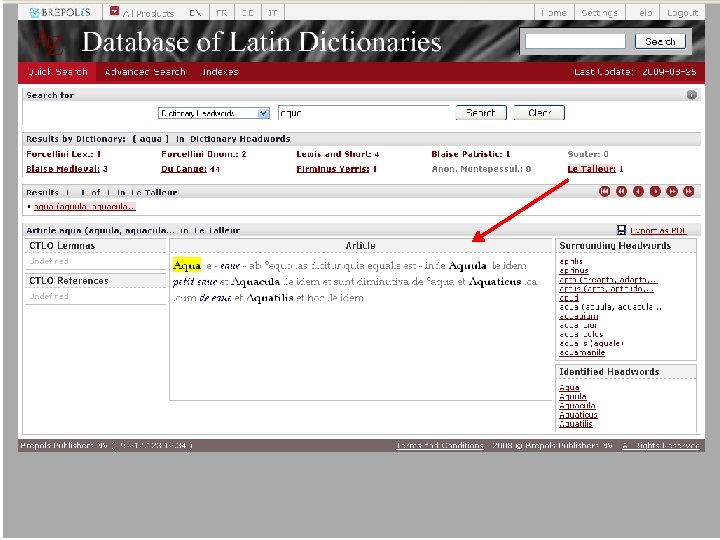Open identified headword Aquatilis
The height and width of the screenshot is (540, 720).
point(576,424)
